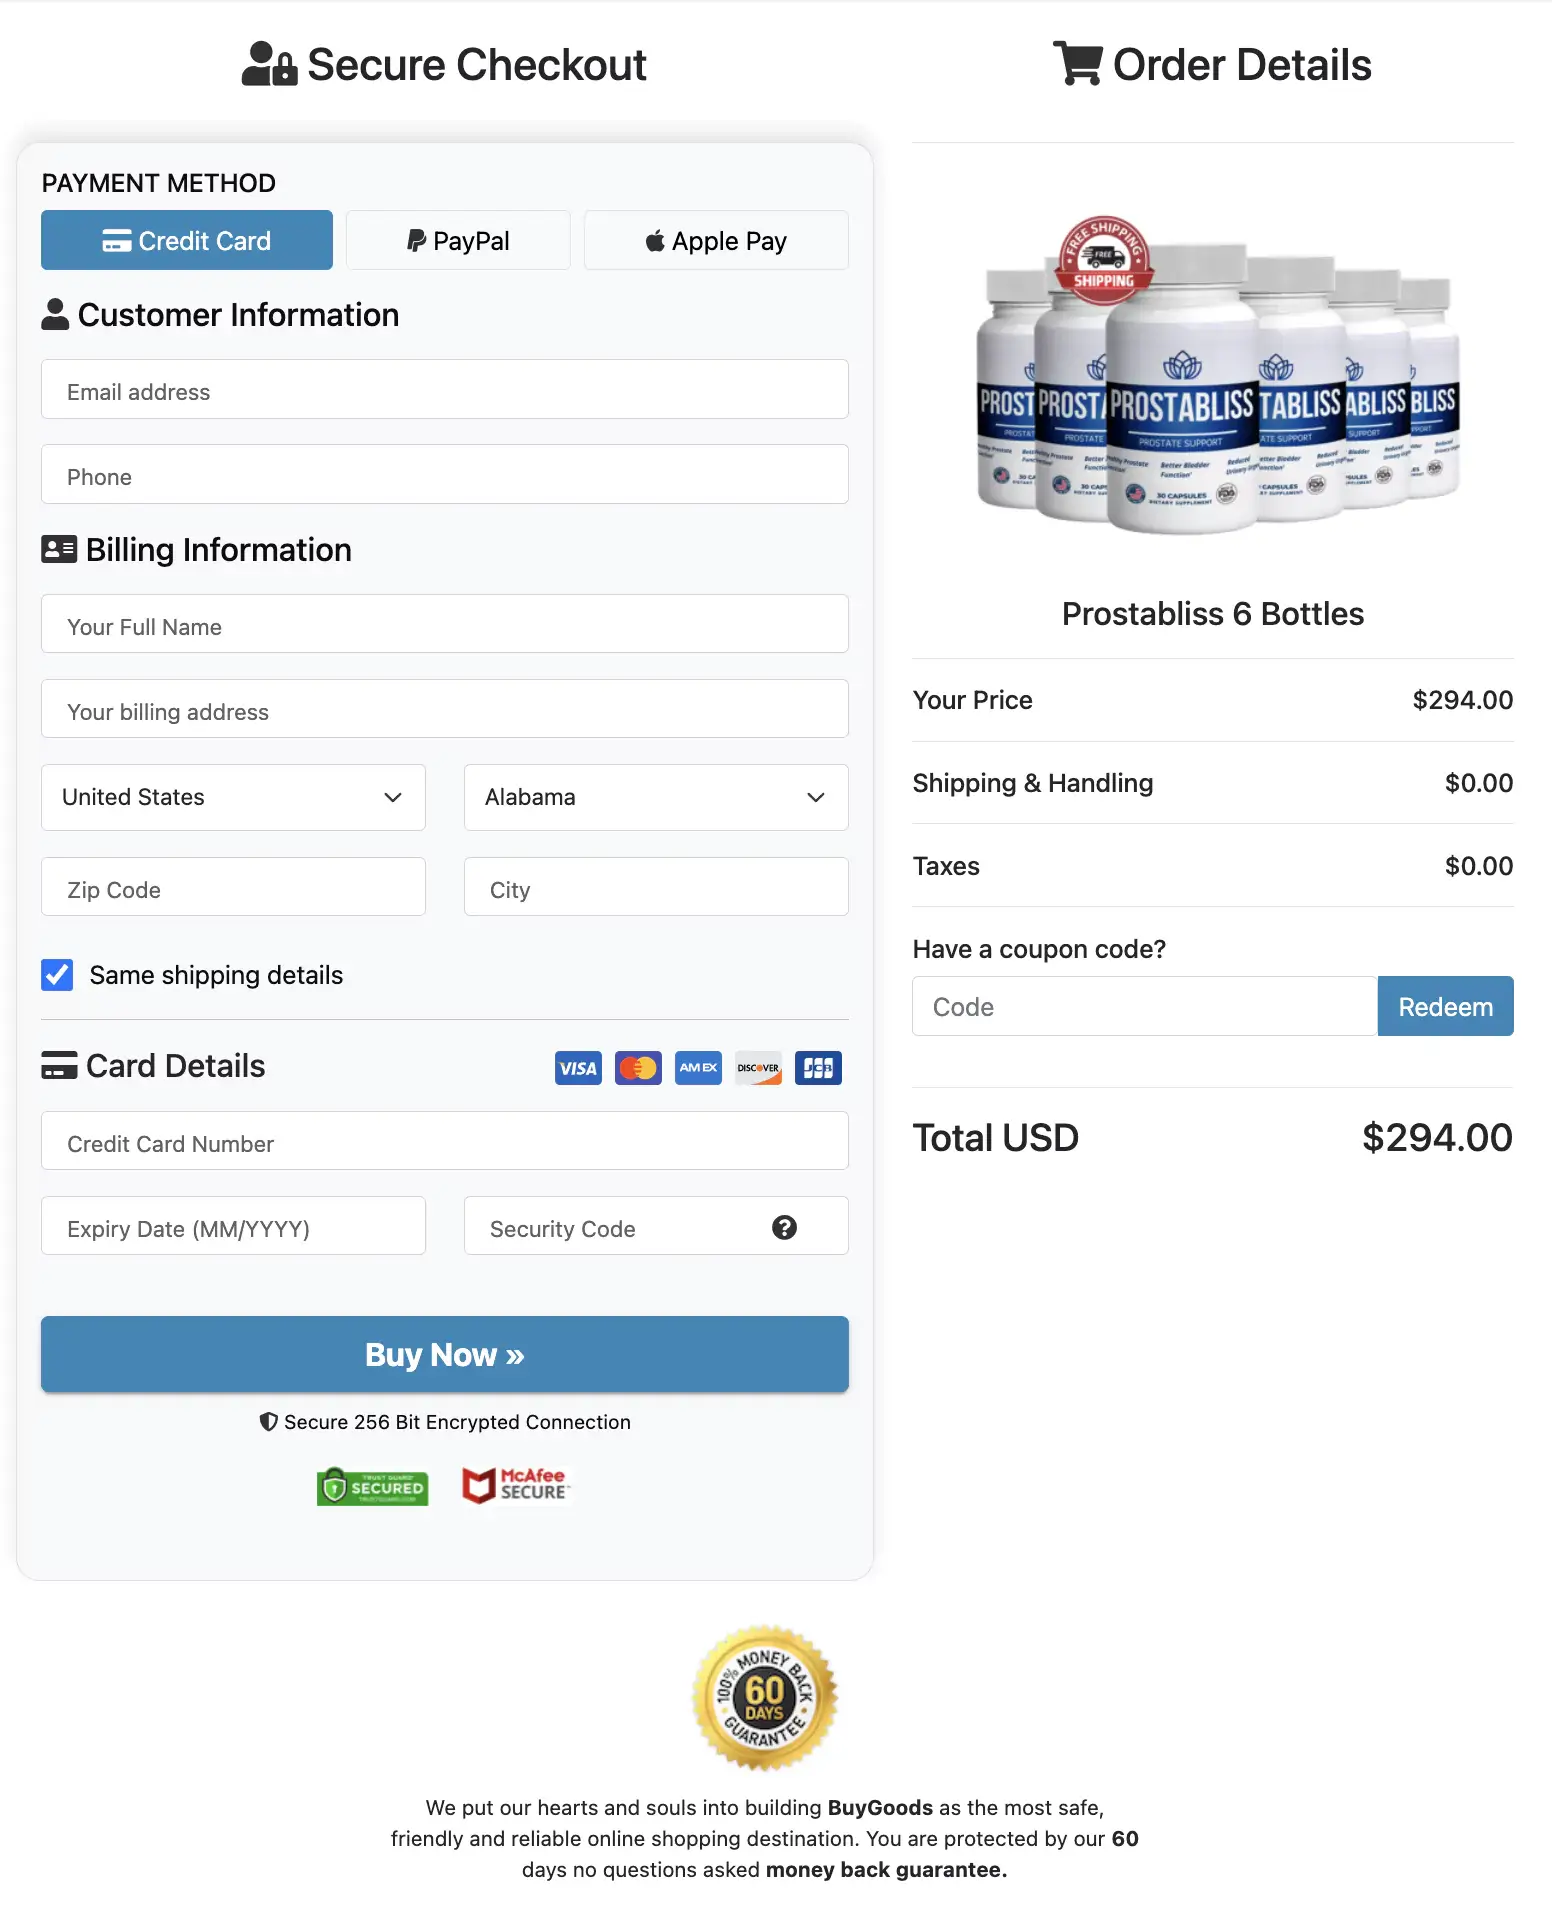Expand the Alabama state selector
Screen dimensions: 1552x1926
click(x=655, y=797)
